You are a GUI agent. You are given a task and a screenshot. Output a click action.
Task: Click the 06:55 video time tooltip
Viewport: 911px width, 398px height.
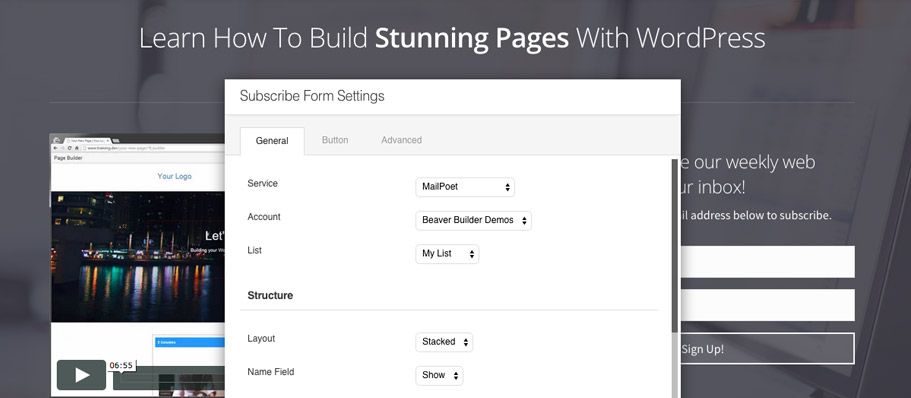point(121,365)
